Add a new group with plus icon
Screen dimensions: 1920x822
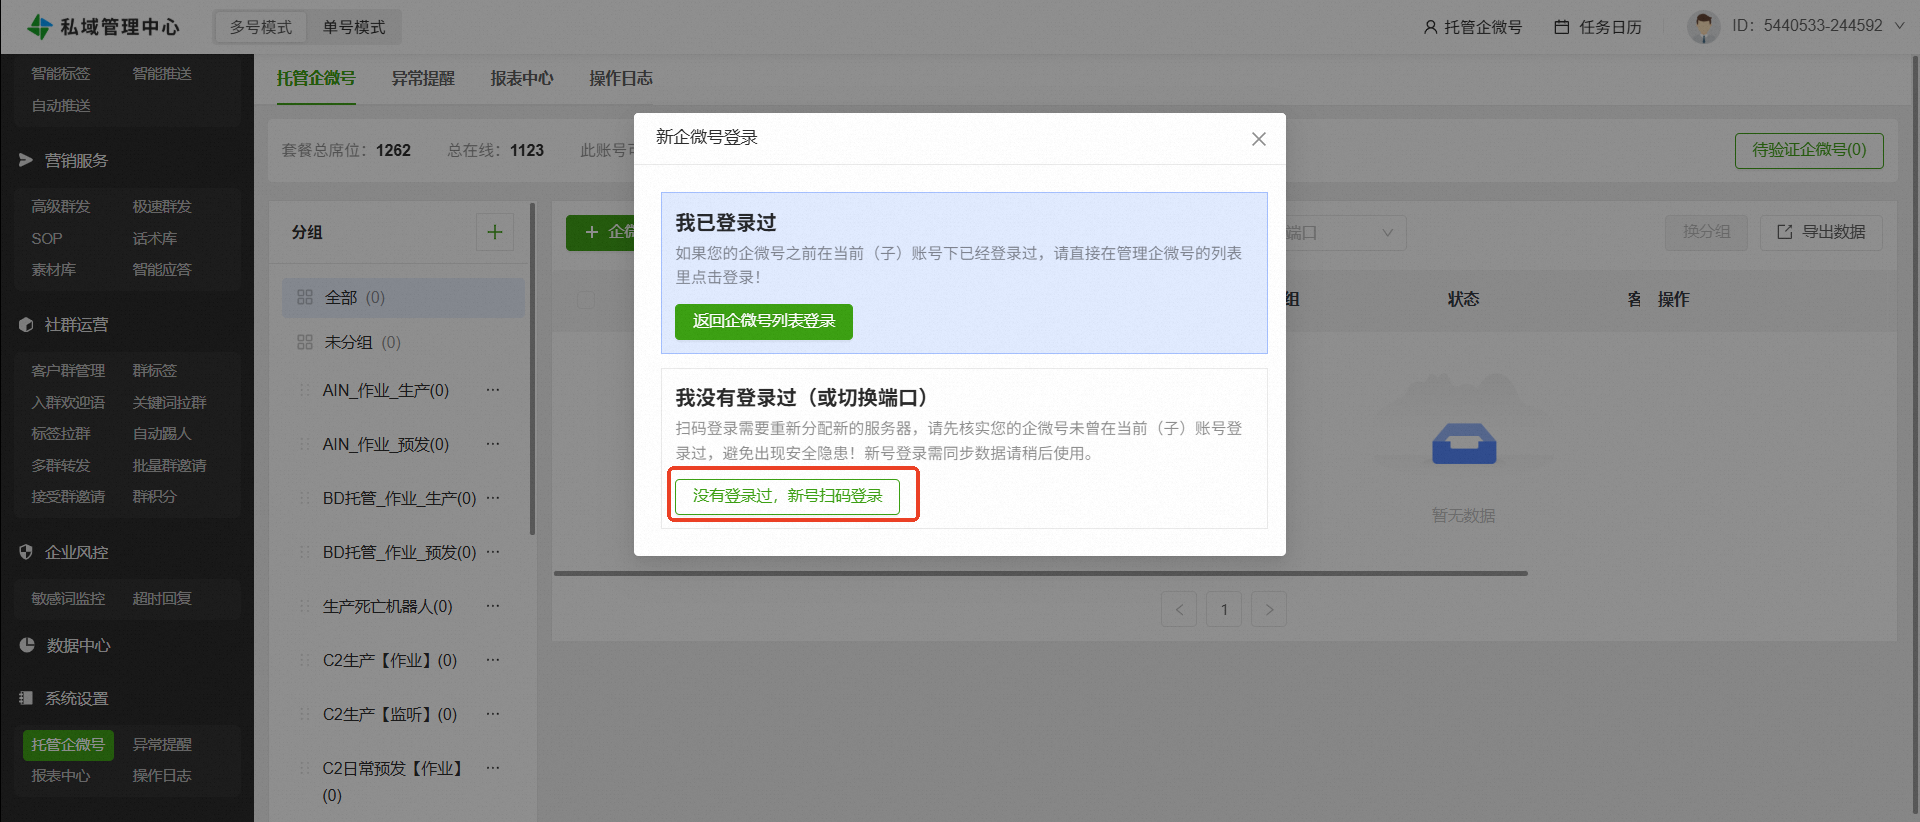(495, 232)
